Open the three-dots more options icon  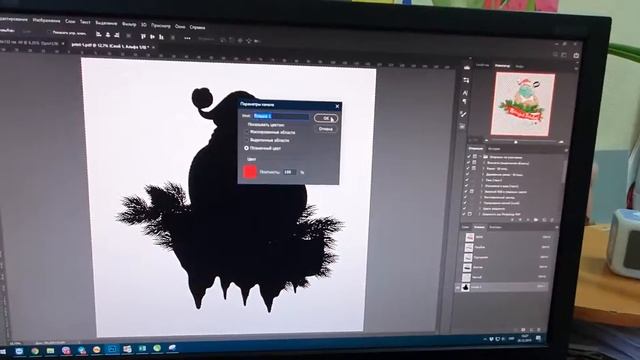click(187, 38)
